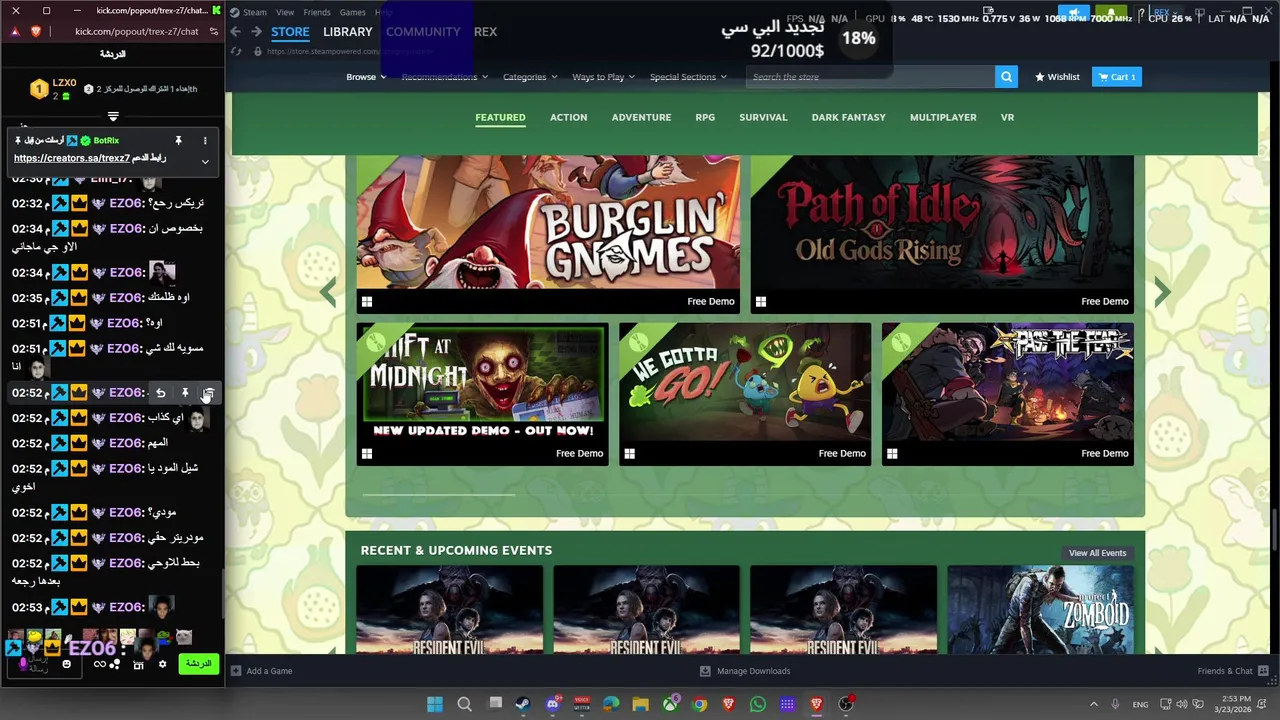Select the FEATURED genre tab

pos(500,118)
